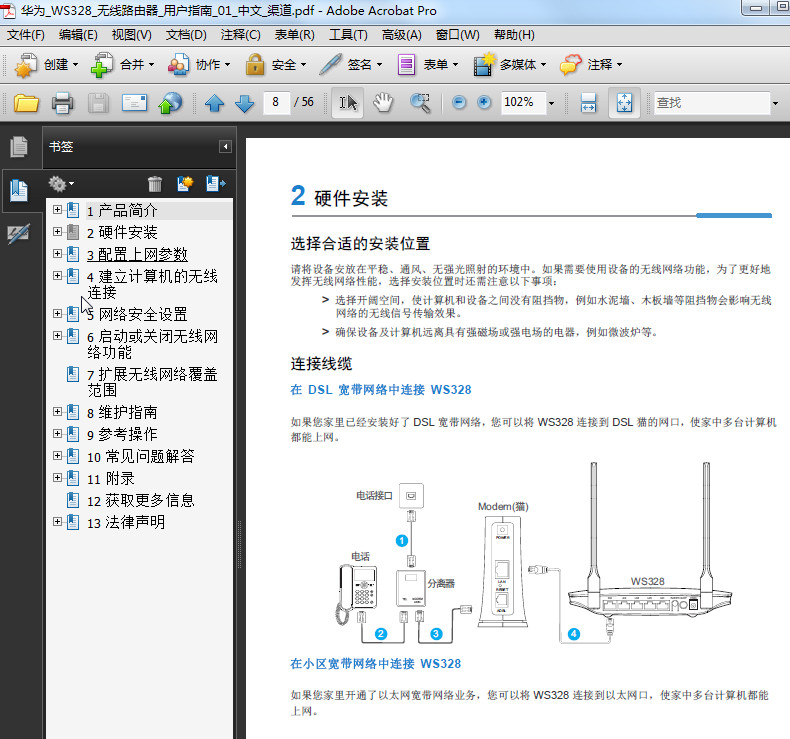
Task: Open the 窗口(W) menu
Action: click(457, 35)
